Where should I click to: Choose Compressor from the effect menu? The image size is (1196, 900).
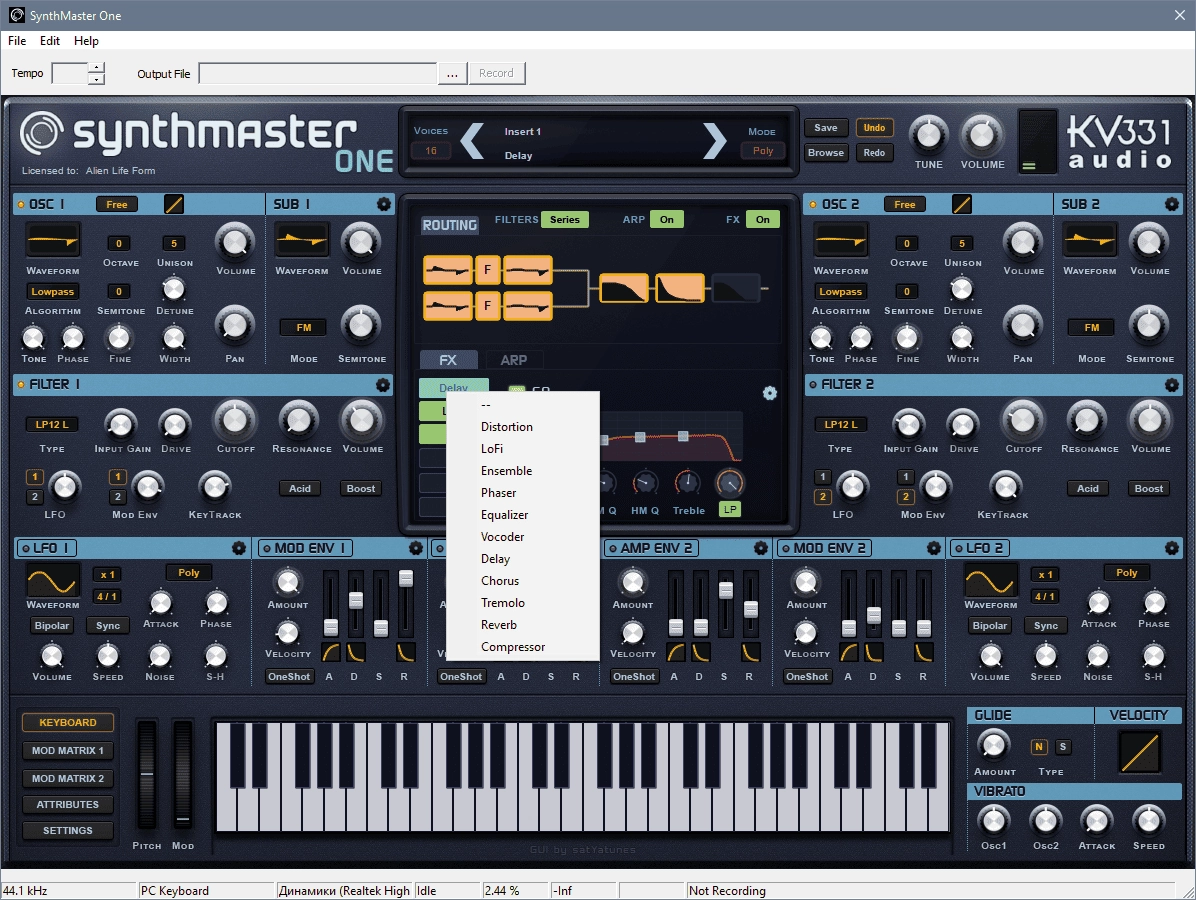[522, 647]
